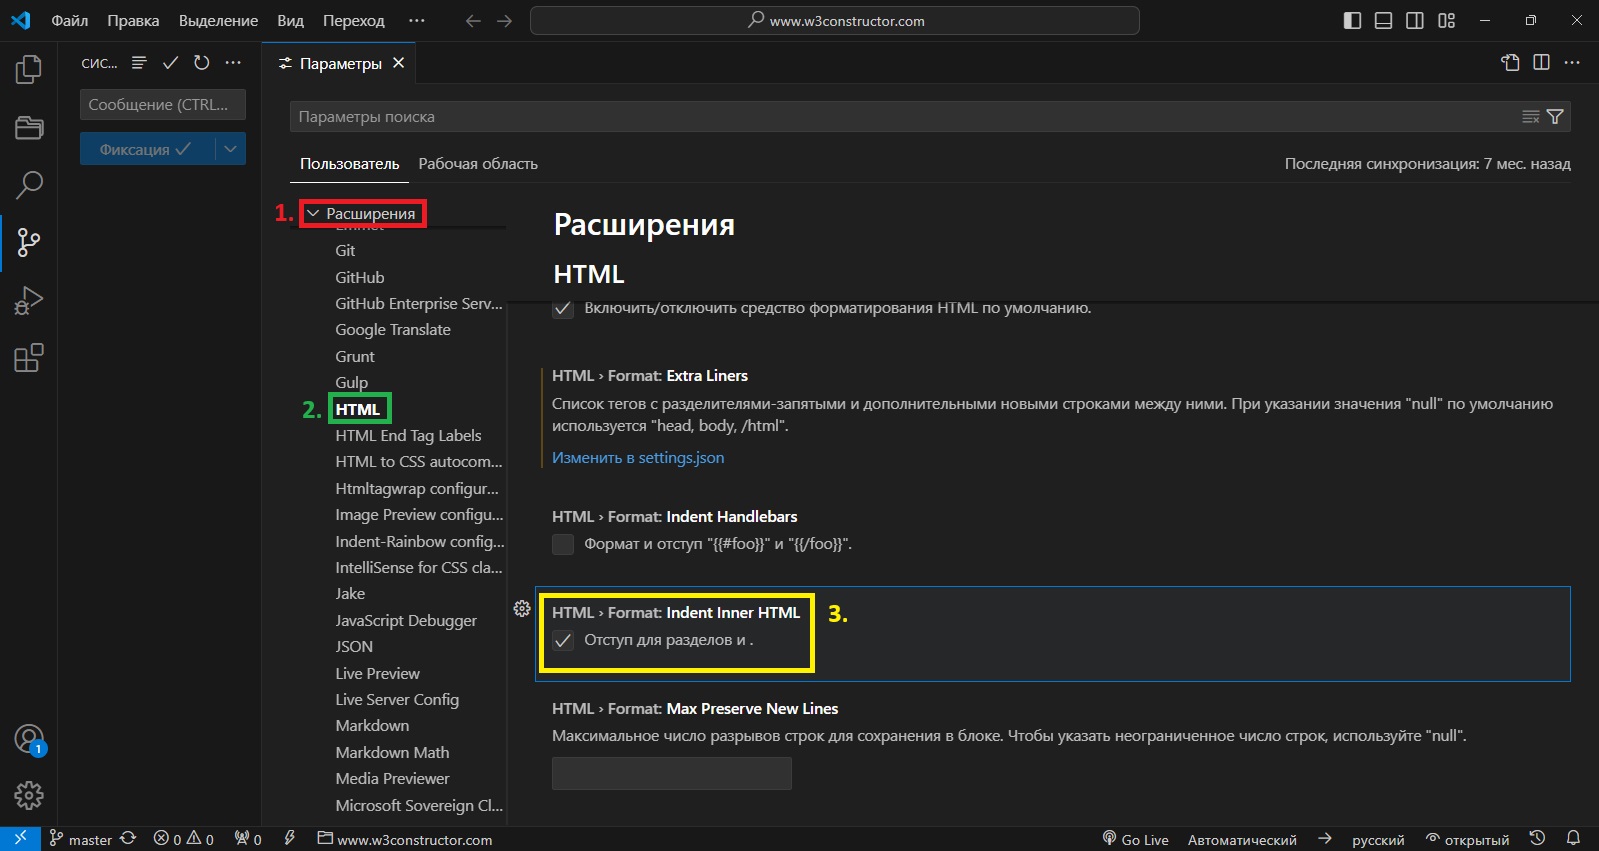Clear settings search filter icon
Viewport: 1599px width, 851px height.
[x=1530, y=117]
